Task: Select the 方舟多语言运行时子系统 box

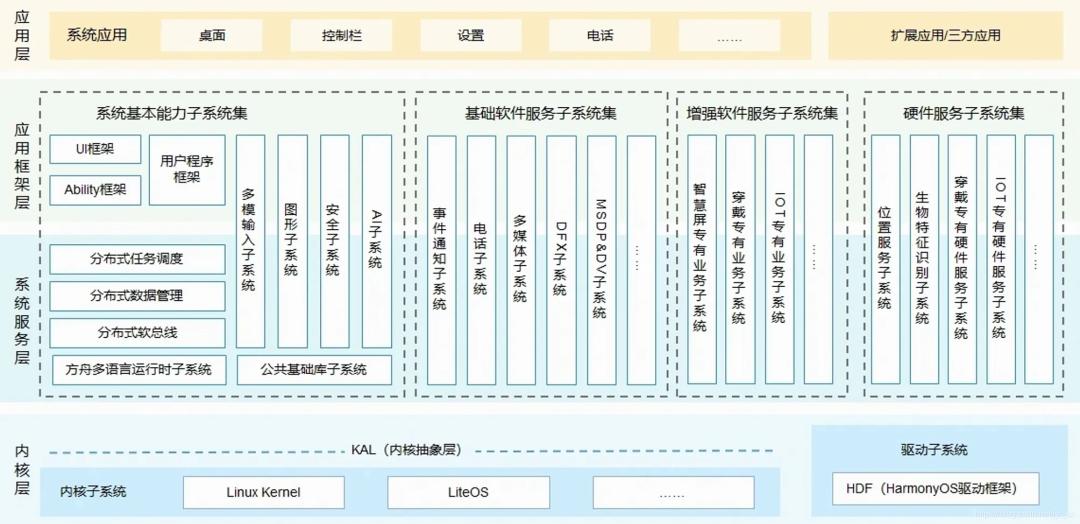Action: pos(141,370)
